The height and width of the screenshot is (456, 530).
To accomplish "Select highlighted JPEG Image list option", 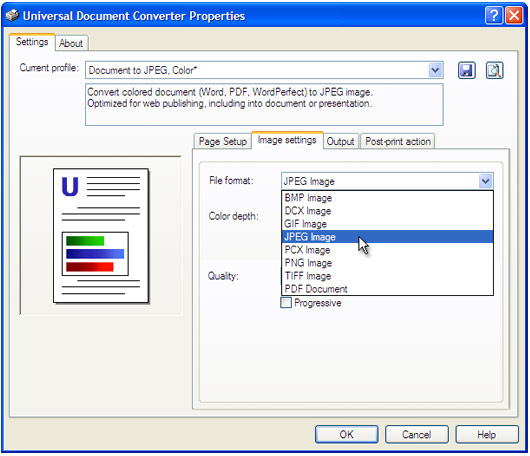I will pos(387,237).
